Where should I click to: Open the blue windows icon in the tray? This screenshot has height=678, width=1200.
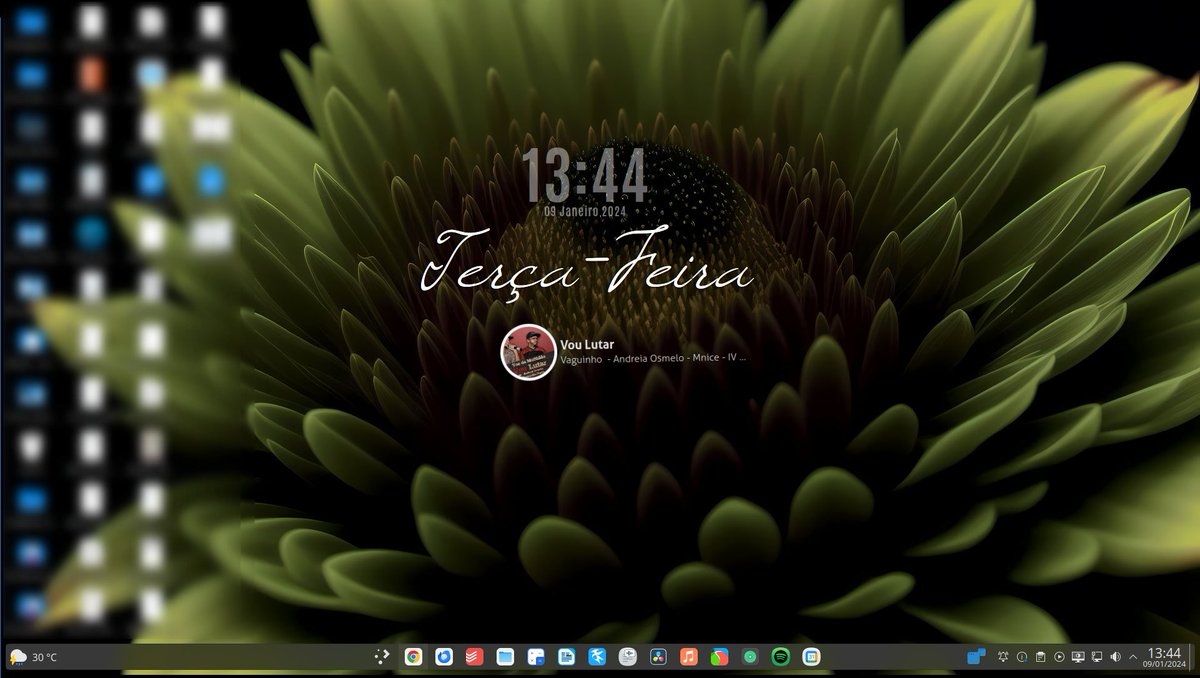pos(976,656)
